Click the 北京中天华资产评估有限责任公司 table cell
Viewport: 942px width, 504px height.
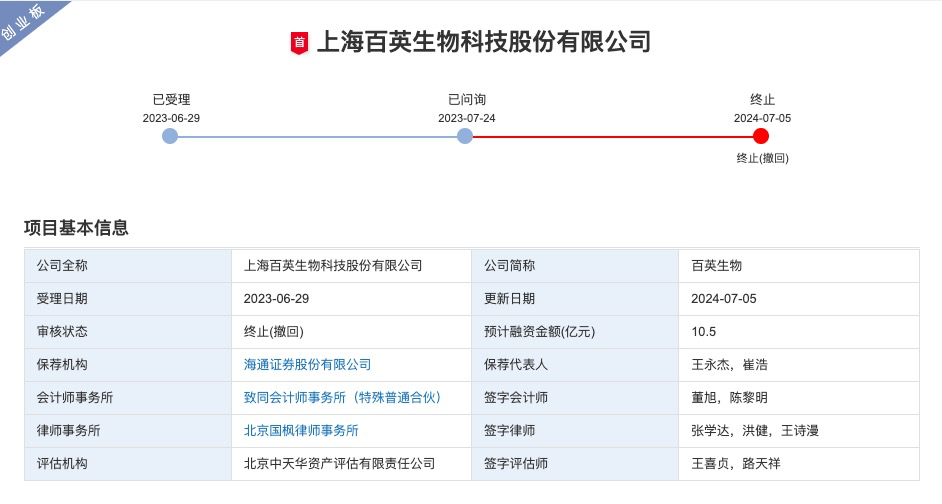339,464
